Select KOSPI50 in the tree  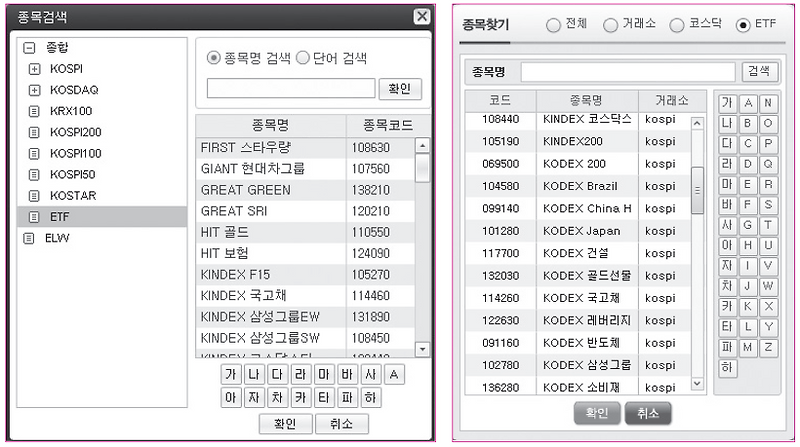(x=72, y=175)
